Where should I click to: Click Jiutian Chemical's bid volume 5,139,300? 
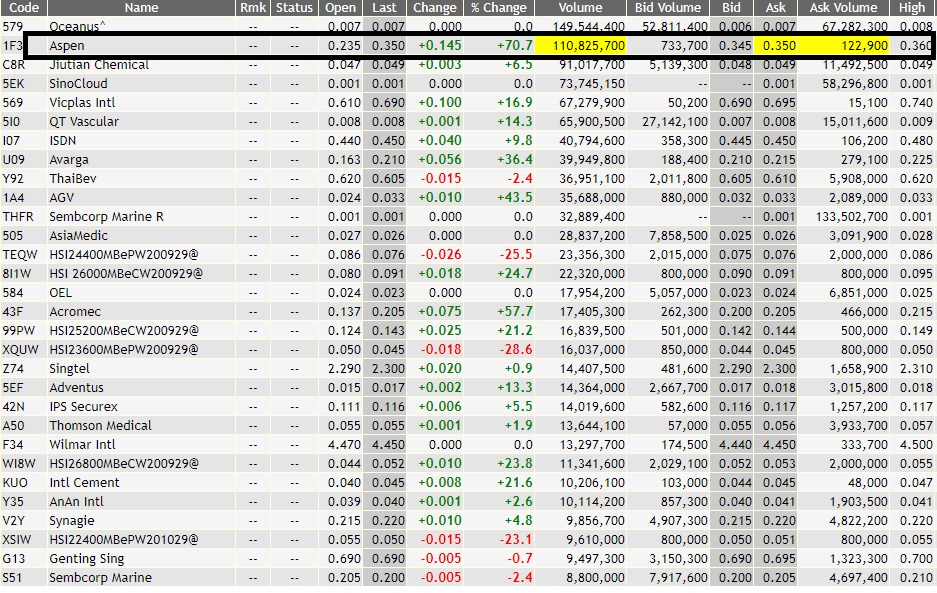[678, 65]
